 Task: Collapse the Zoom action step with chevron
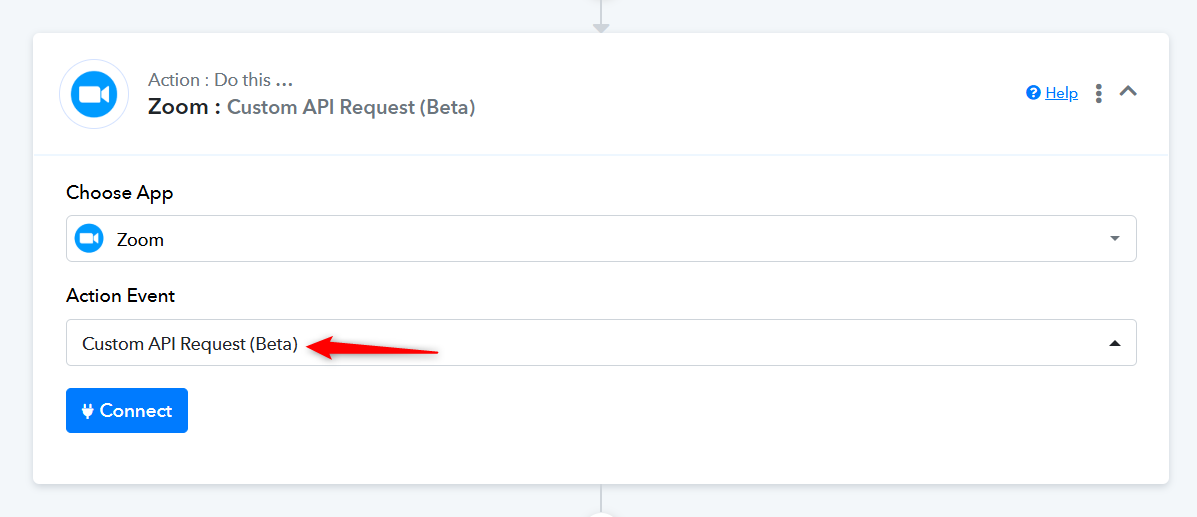coord(1128,91)
